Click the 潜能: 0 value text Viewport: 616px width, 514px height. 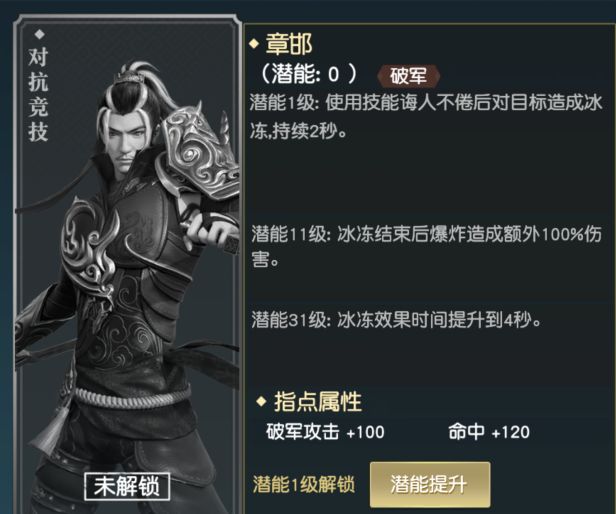(308, 74)
